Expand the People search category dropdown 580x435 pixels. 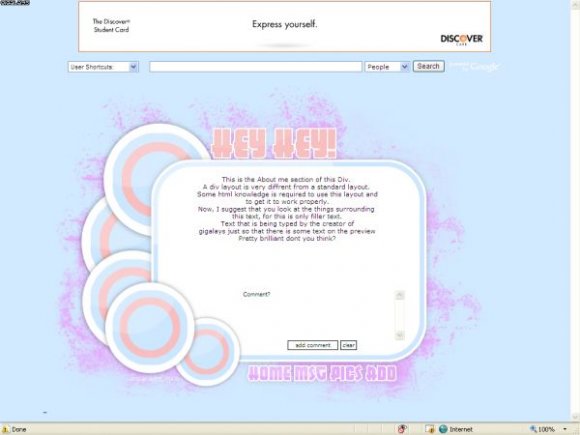pyautogui.click(x=387, y=67)
